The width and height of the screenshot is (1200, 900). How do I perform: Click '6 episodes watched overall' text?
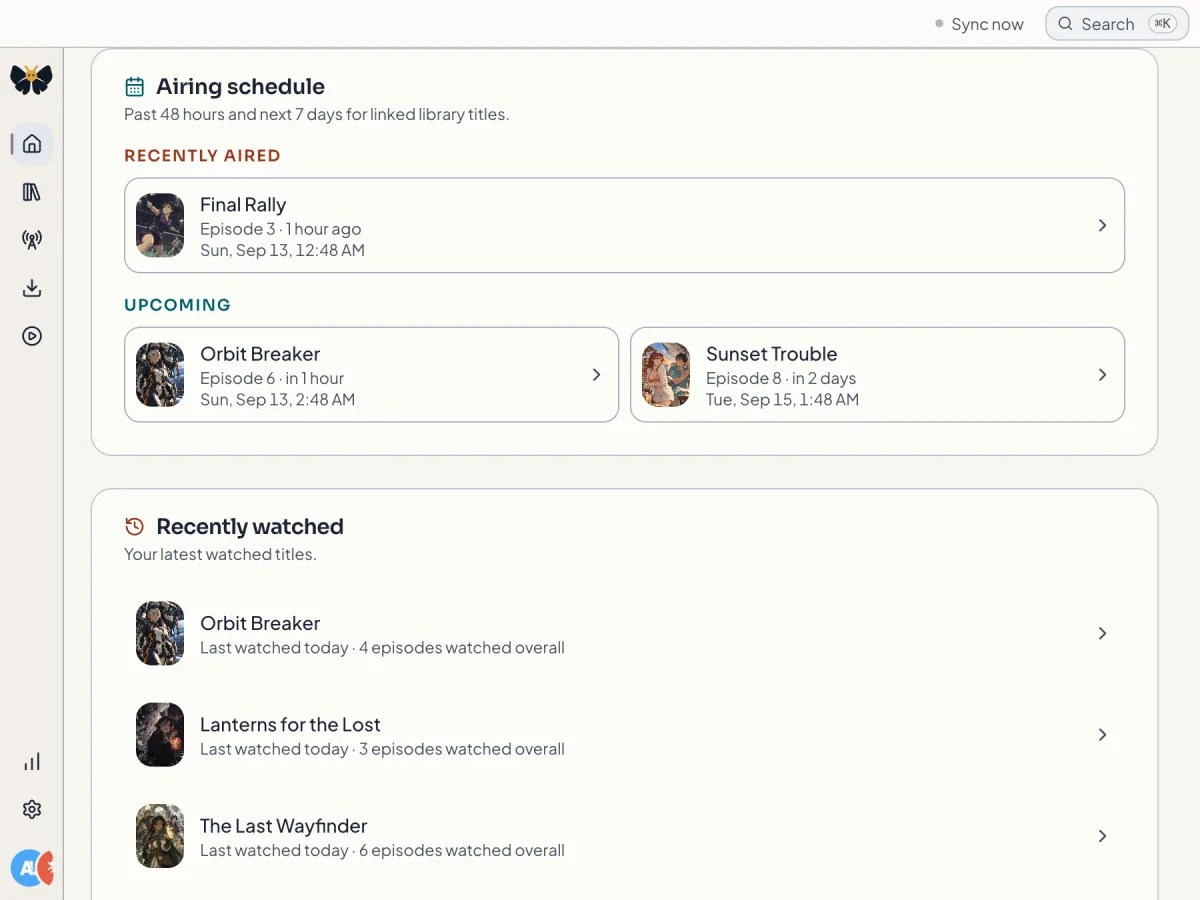point(462,850)
